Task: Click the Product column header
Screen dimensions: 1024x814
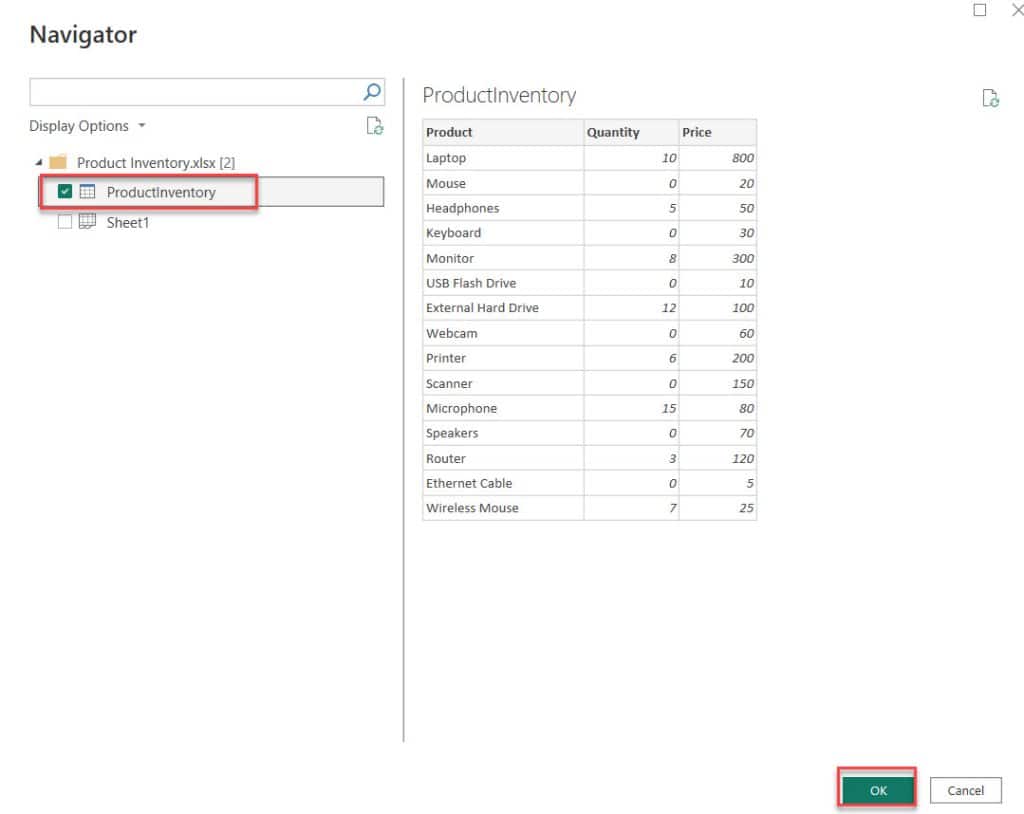Action: (x=503, y=132)
